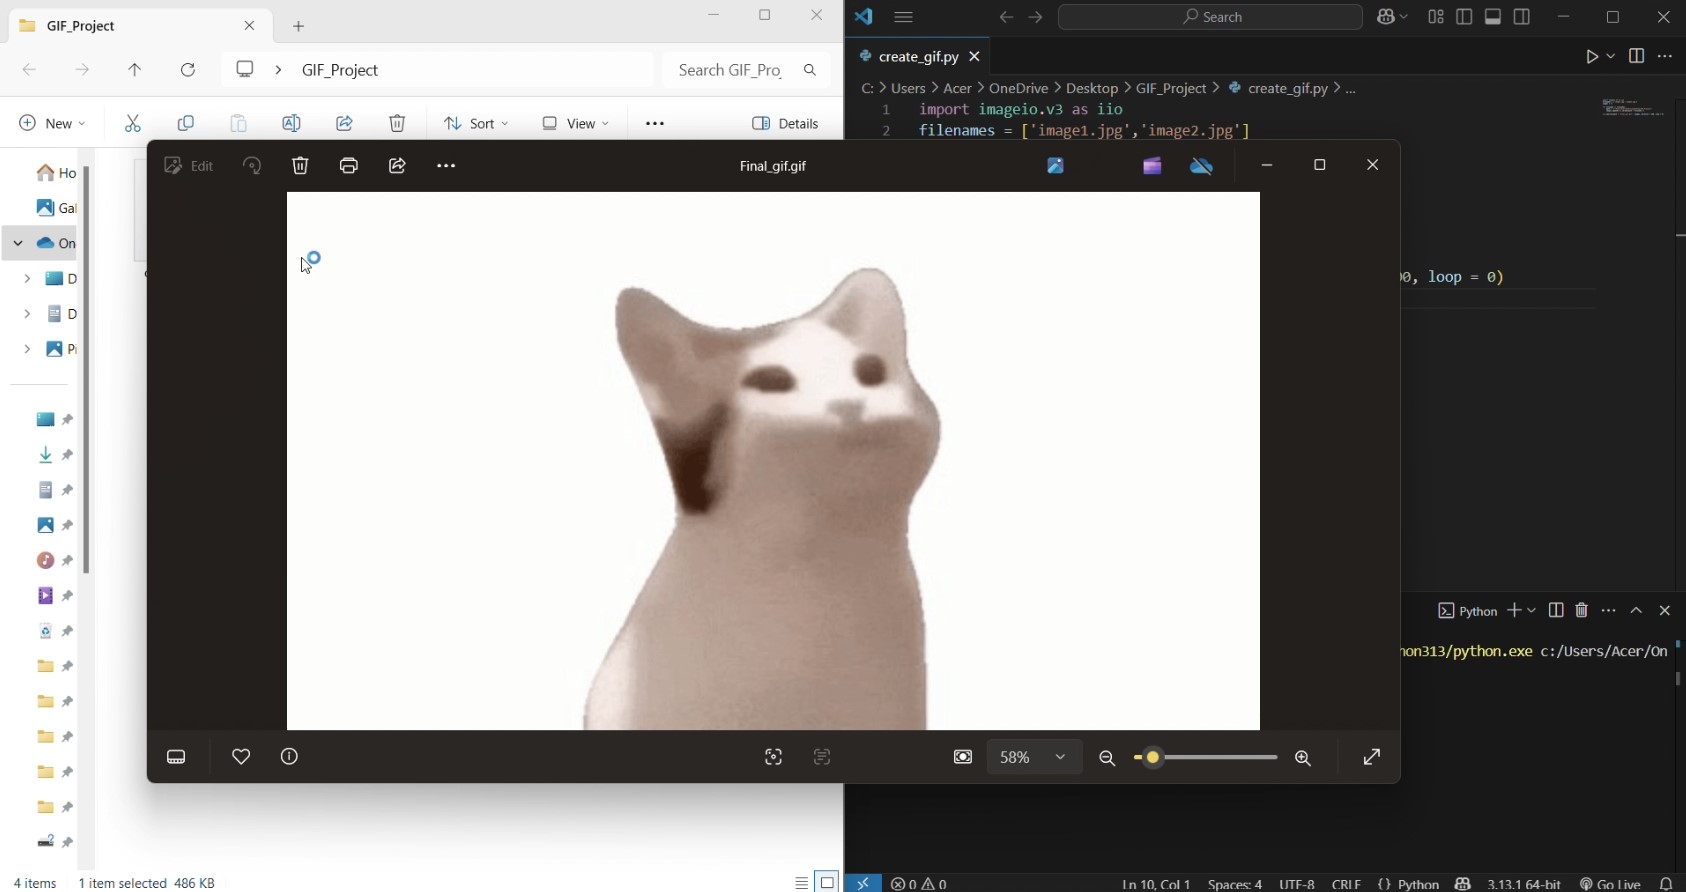Click the OneDrive cloud icon in Photos
This screenshot has width=1686, height=892.
point(1202,166)
